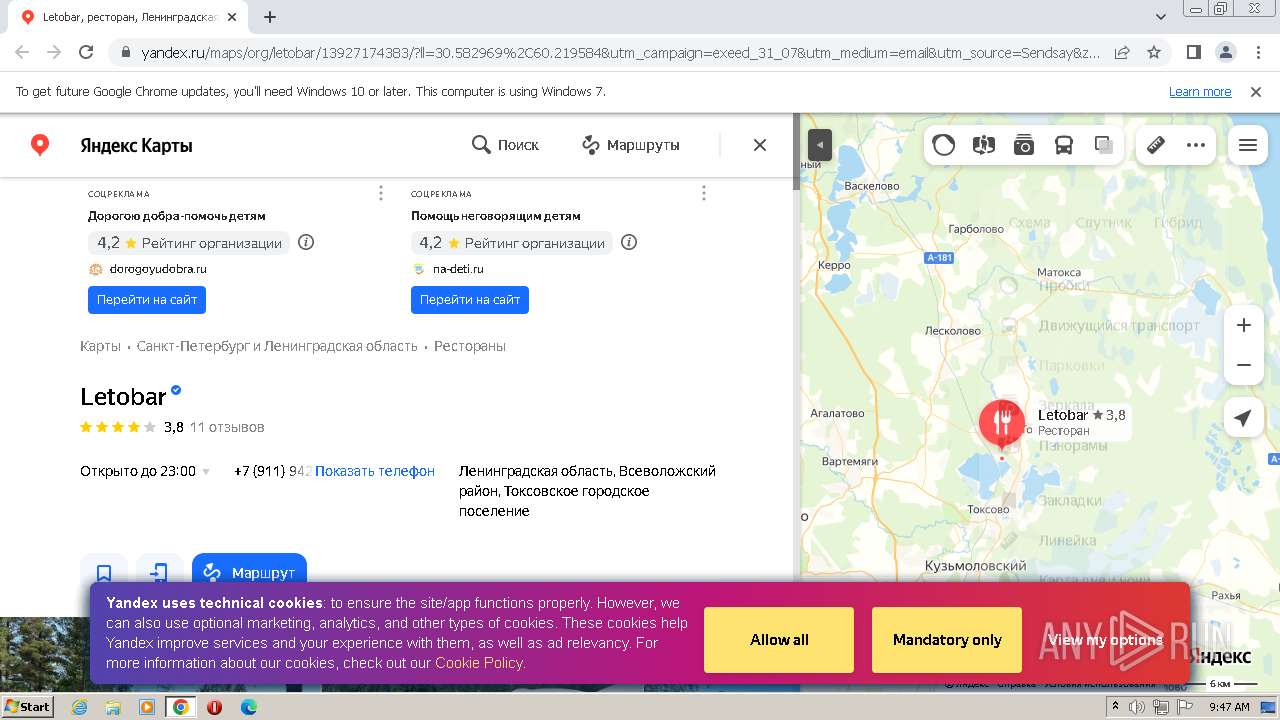Viewport: 1280px width, 720px height.
Task: Toggle the traffic layer on the map
Action: pyautogui.click(x=944, y=145)
